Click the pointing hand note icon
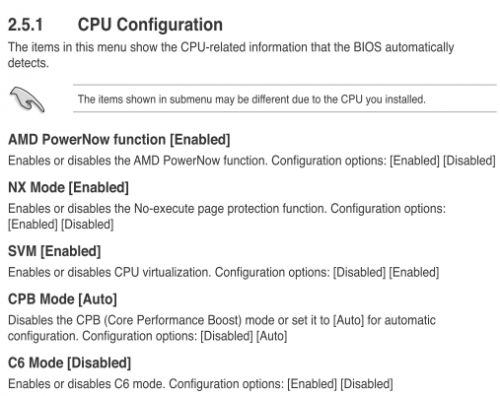 [27, 99]
